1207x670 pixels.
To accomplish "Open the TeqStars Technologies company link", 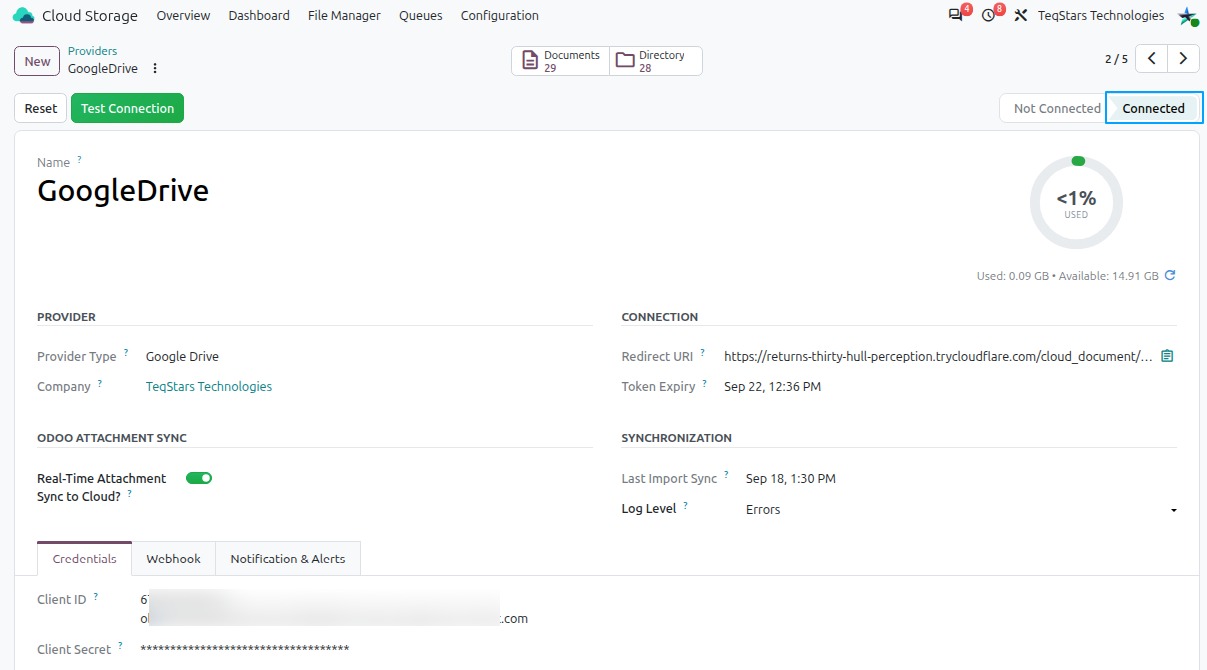I will pyautogui.click(x=209, y=387).
